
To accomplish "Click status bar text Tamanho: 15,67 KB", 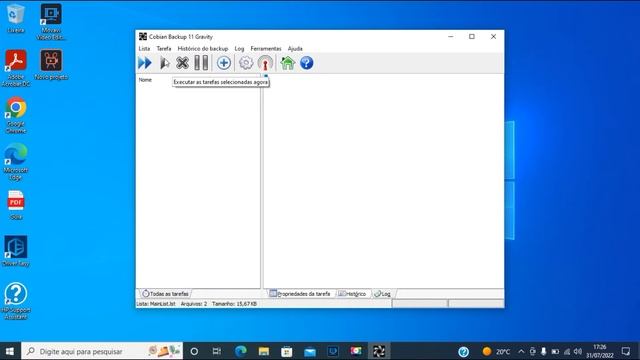I will pos(234,304).
